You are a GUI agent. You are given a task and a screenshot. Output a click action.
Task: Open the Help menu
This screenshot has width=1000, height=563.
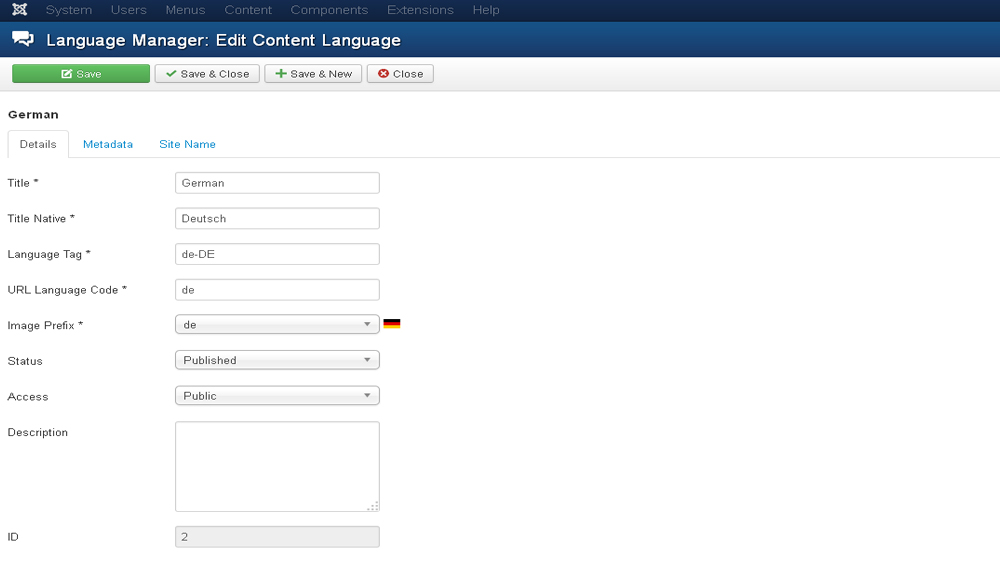[x=486, y=10]
